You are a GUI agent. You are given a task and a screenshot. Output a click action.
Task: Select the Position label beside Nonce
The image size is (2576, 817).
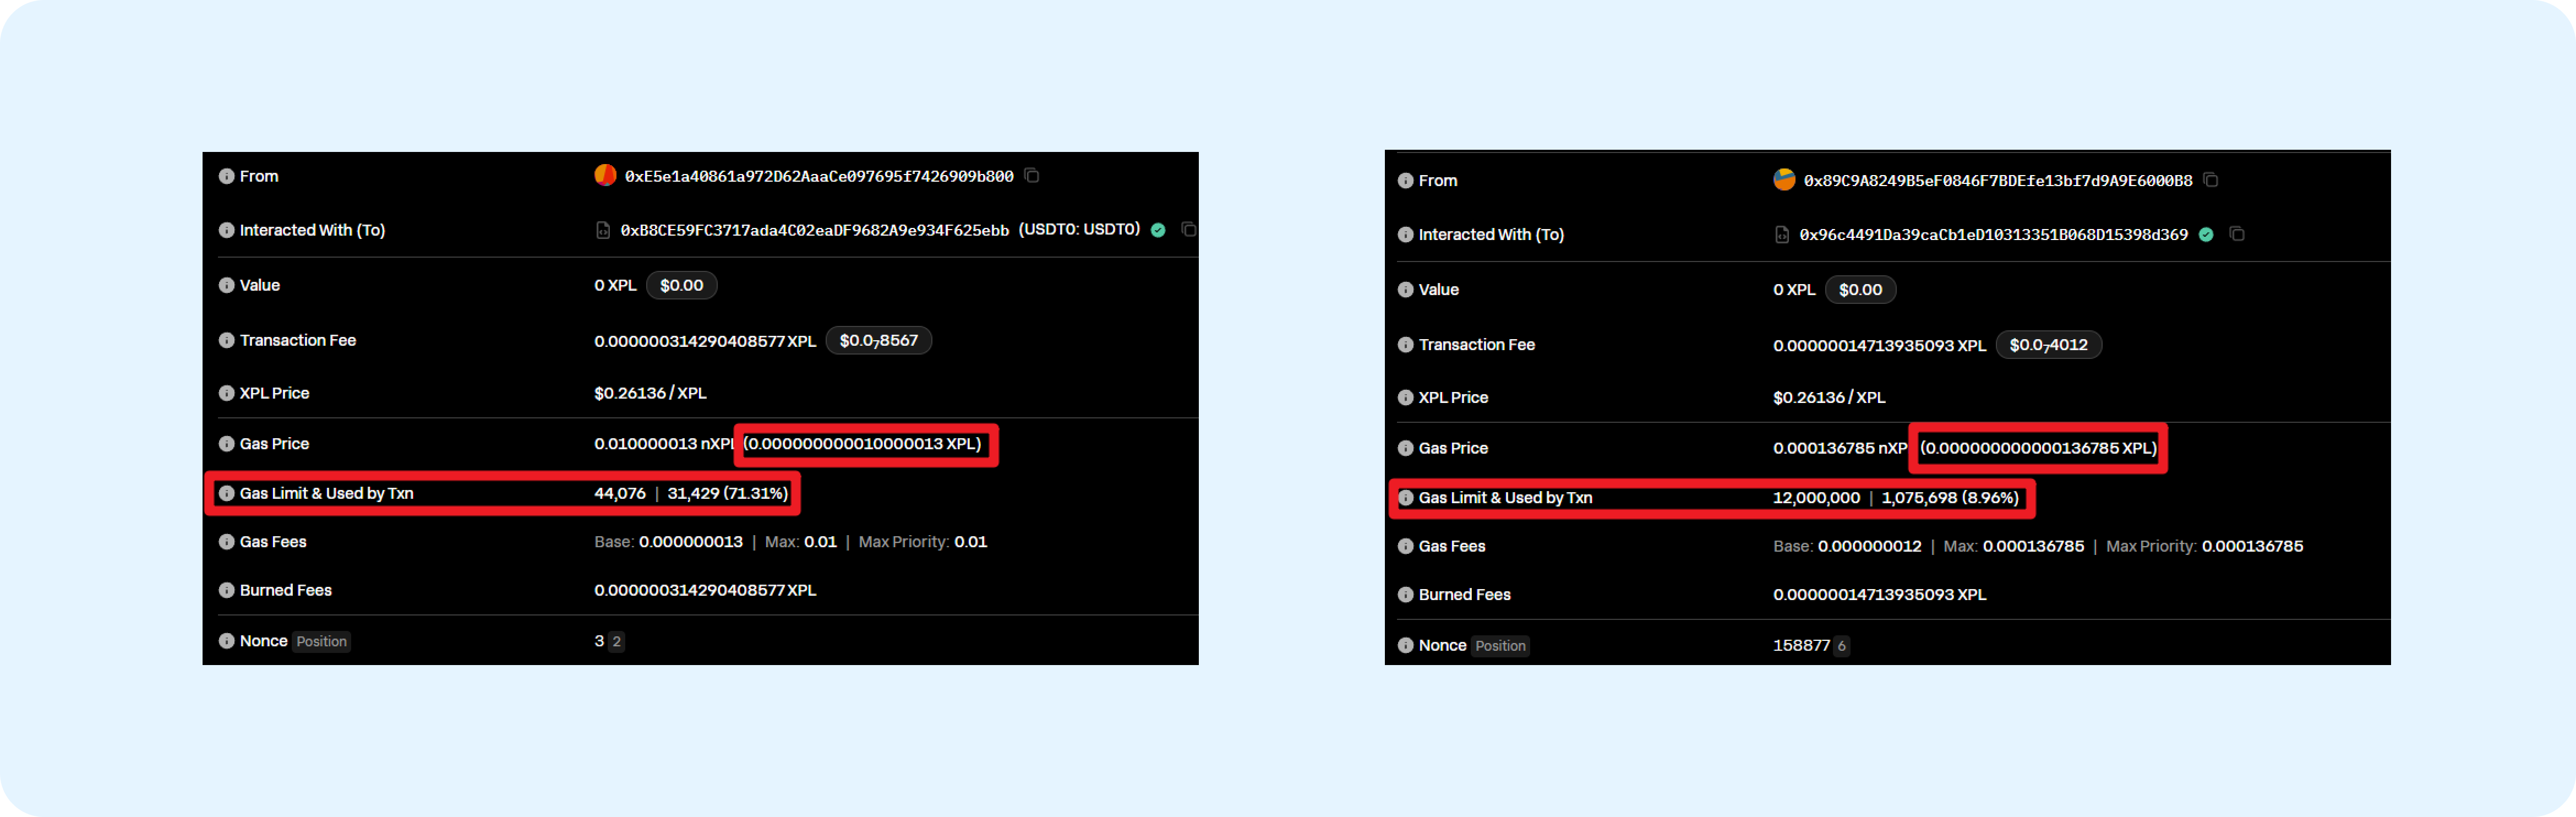click(x=321, y=641)
